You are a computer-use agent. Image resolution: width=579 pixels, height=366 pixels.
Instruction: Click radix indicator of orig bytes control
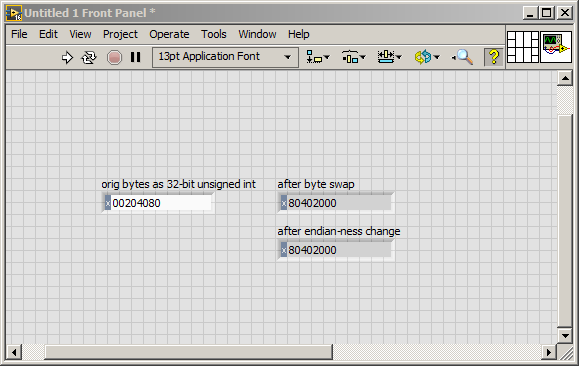click(x=107, y=203)
